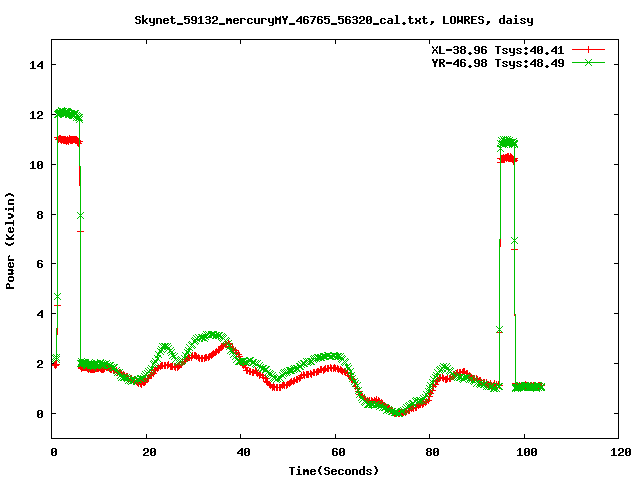Click the y-axis tick label 12
The width and height of the screenshot is (640, 480).
(x=36, y=115)
